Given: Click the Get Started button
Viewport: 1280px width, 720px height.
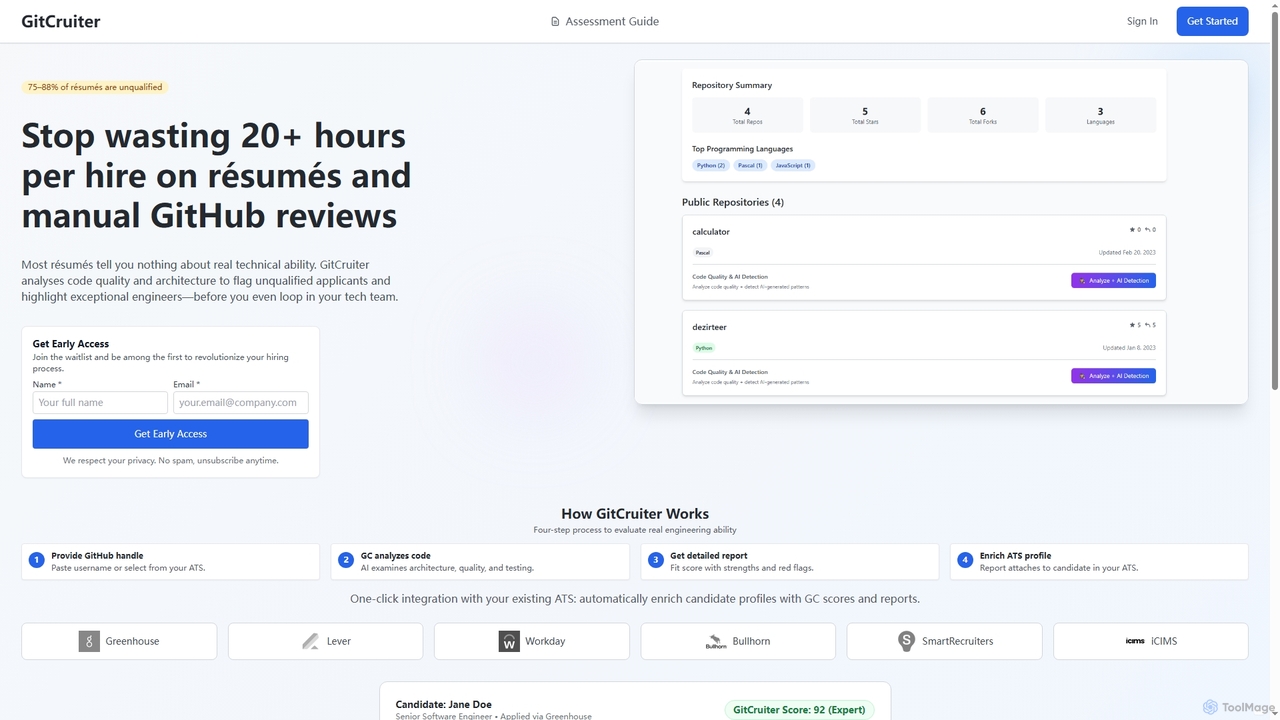Looking at the screenshot, I should (1212, 21).
